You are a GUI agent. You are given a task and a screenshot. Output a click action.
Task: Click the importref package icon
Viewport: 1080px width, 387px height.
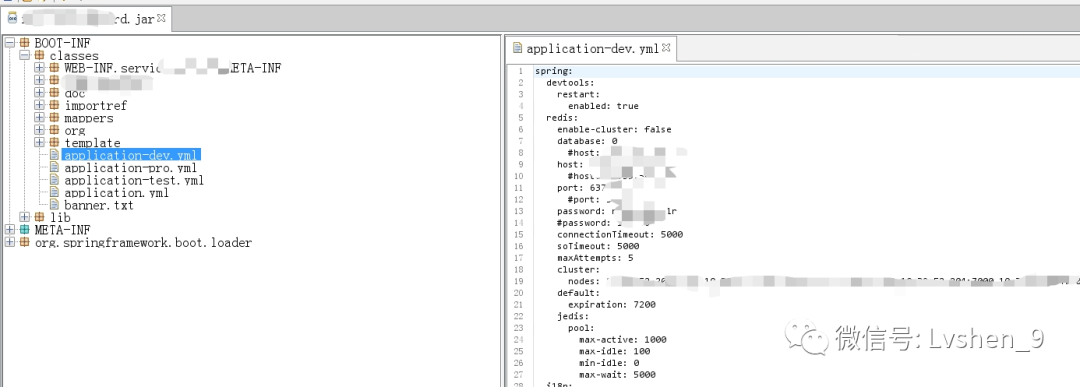pyautogui.click(x=54, y=105)
